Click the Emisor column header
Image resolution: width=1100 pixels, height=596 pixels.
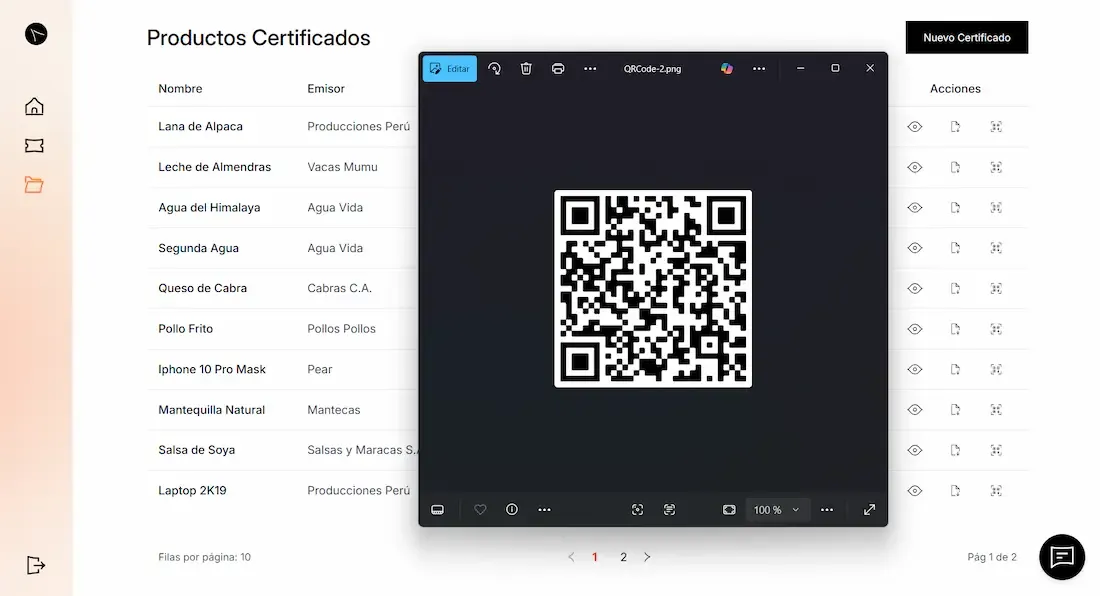(x=326, y=89)
